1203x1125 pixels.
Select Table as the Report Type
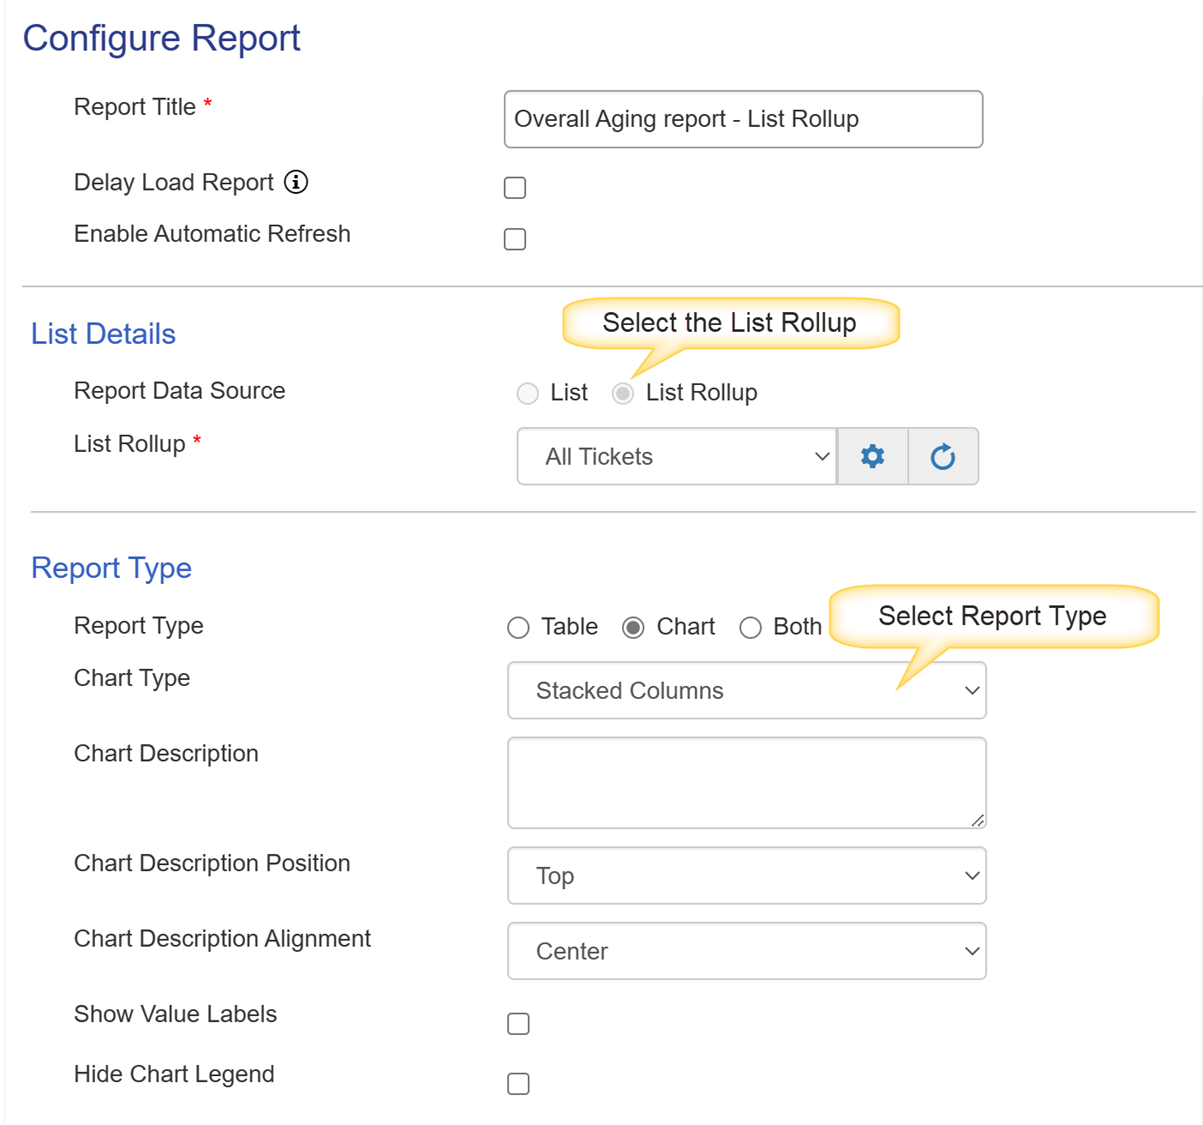click(x=518, y=627)
